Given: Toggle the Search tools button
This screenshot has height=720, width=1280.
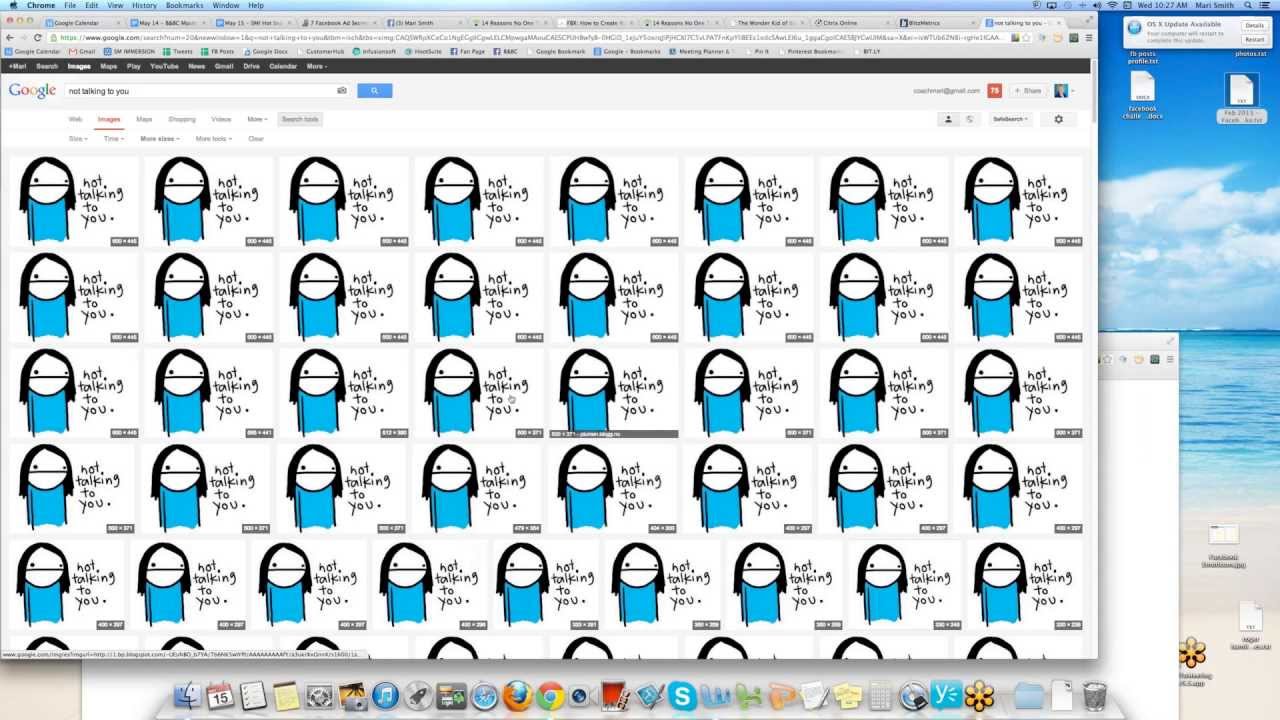Looking at the screenshot, I should tap(299, 119).
